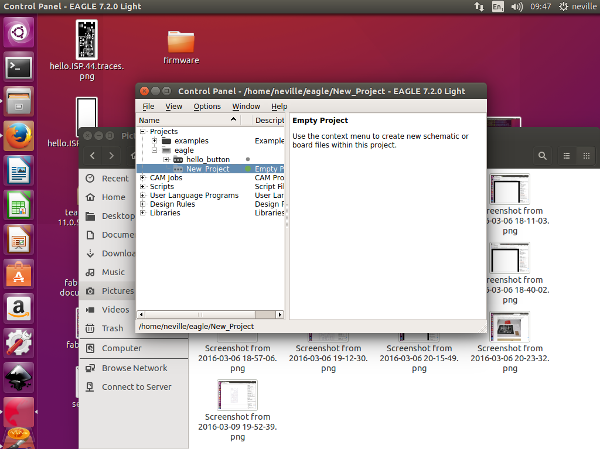The height and width of the screenshot is (449, 600).
Task: Collapse the Projects tree node
Action: pyautogui.click(x=143, y=131)
